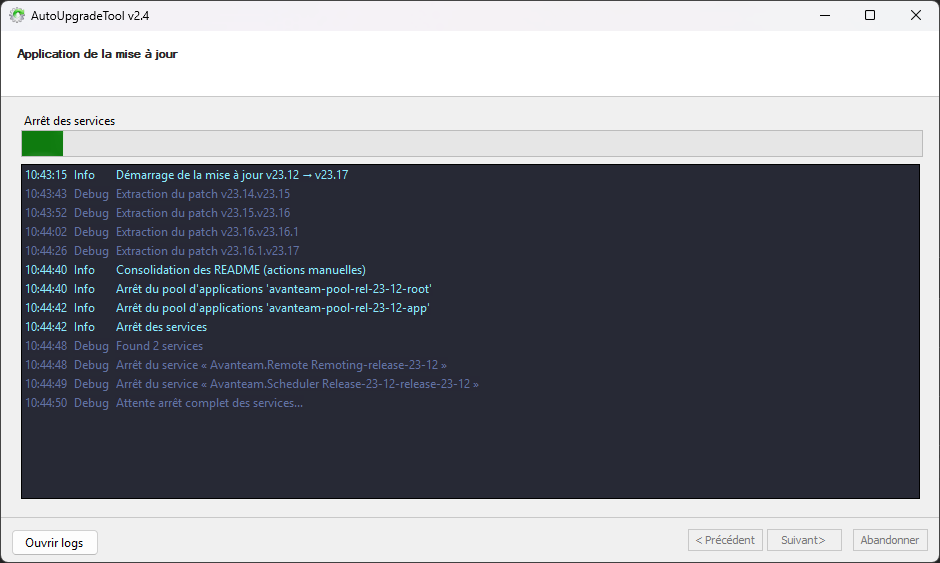This screenshot has height=563, width=940.
Task: Select the Avanteam.Scheduler service log line
Action: coord(297,384)
